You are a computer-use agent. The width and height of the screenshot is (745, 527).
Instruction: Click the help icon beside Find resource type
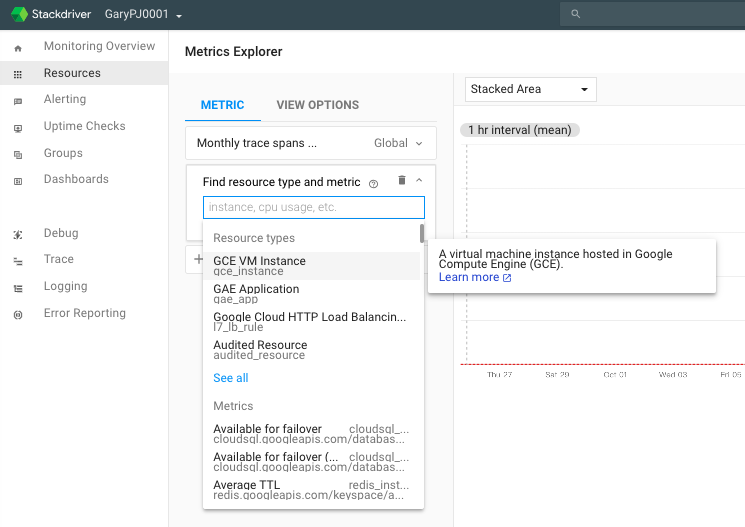point(373,184)
